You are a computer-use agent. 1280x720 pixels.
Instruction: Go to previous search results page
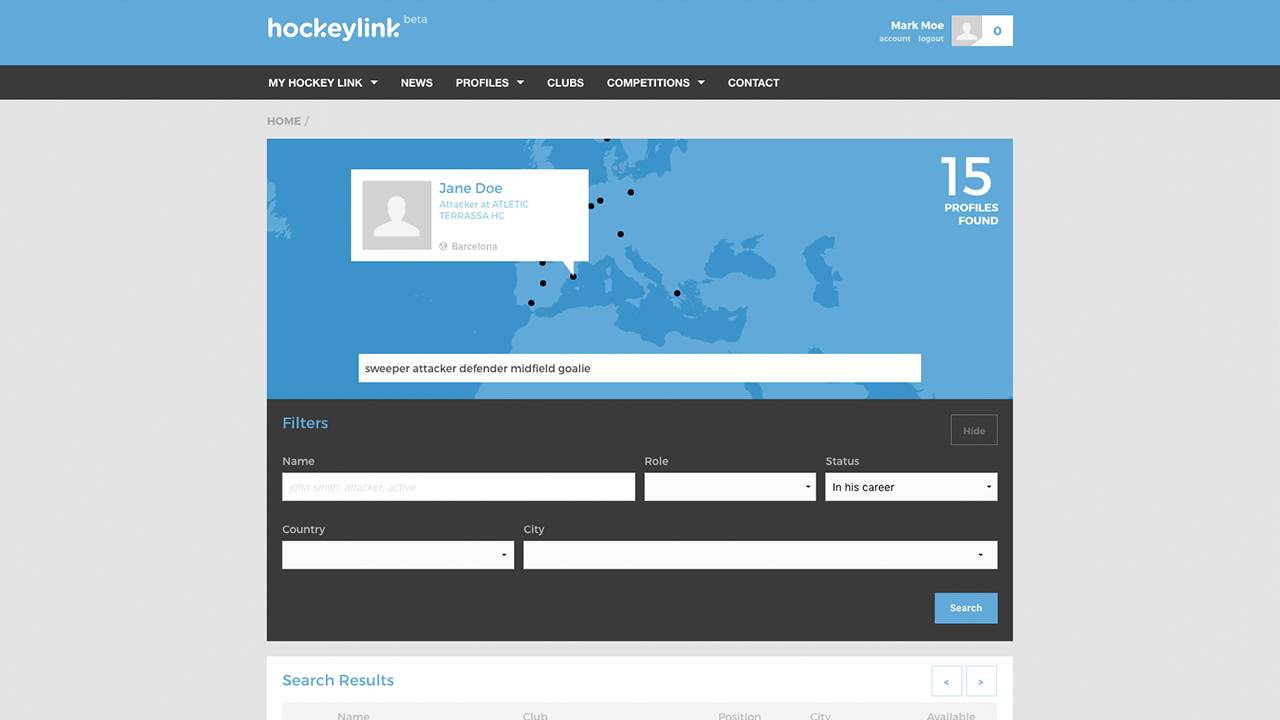pyautogui.click(x=946, y=681)
